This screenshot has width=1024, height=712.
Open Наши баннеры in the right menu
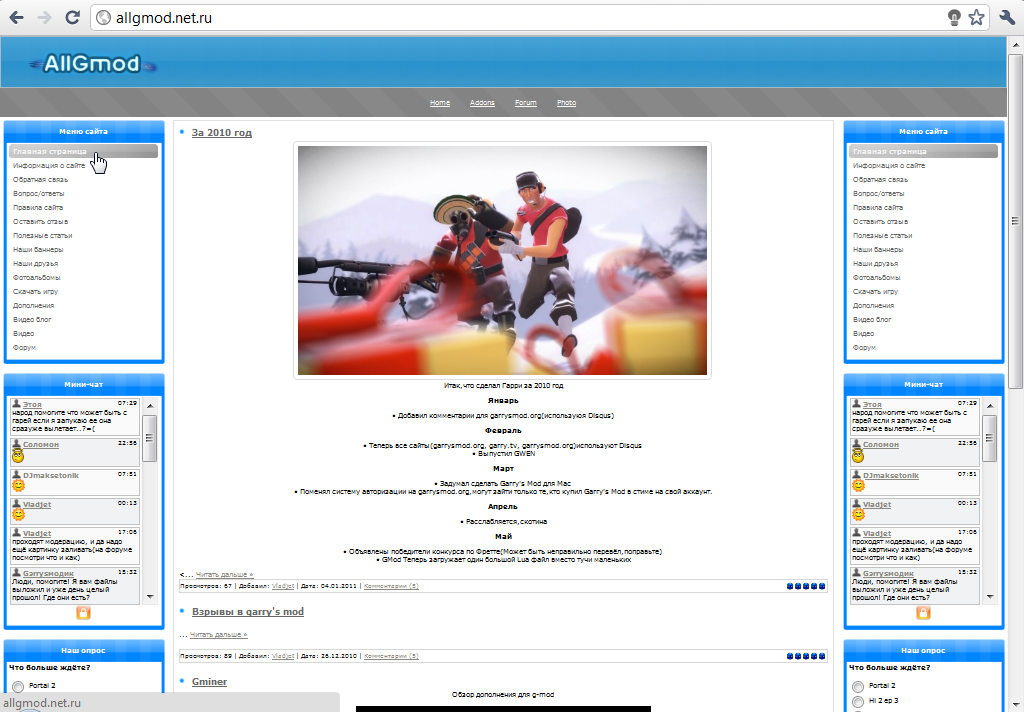pyautogui.click(x=878, y=250)
